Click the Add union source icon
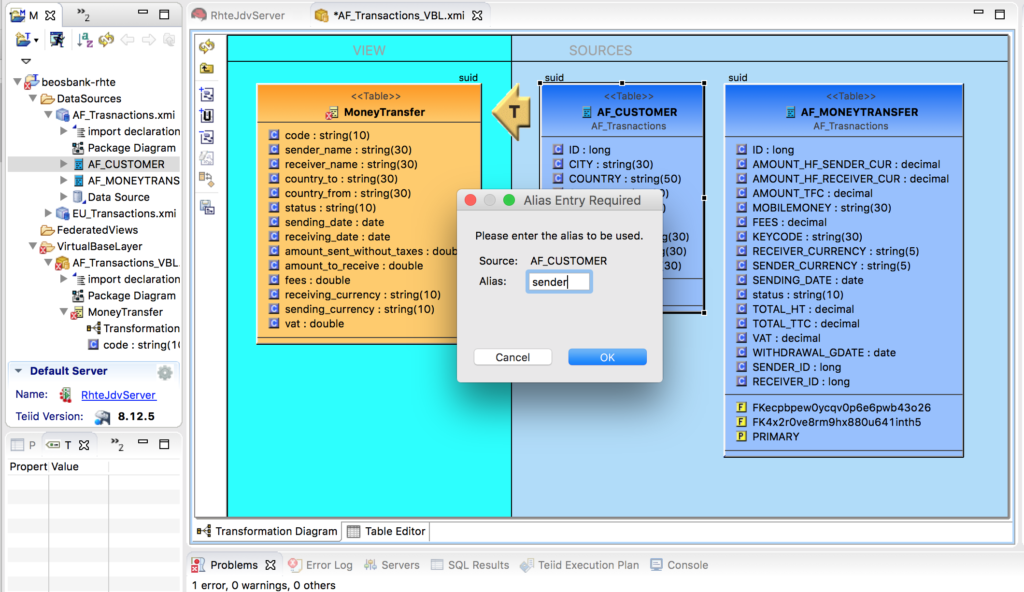Viewport: 1024px width, 592px height. pyautogui.click(x=207, y=113)
